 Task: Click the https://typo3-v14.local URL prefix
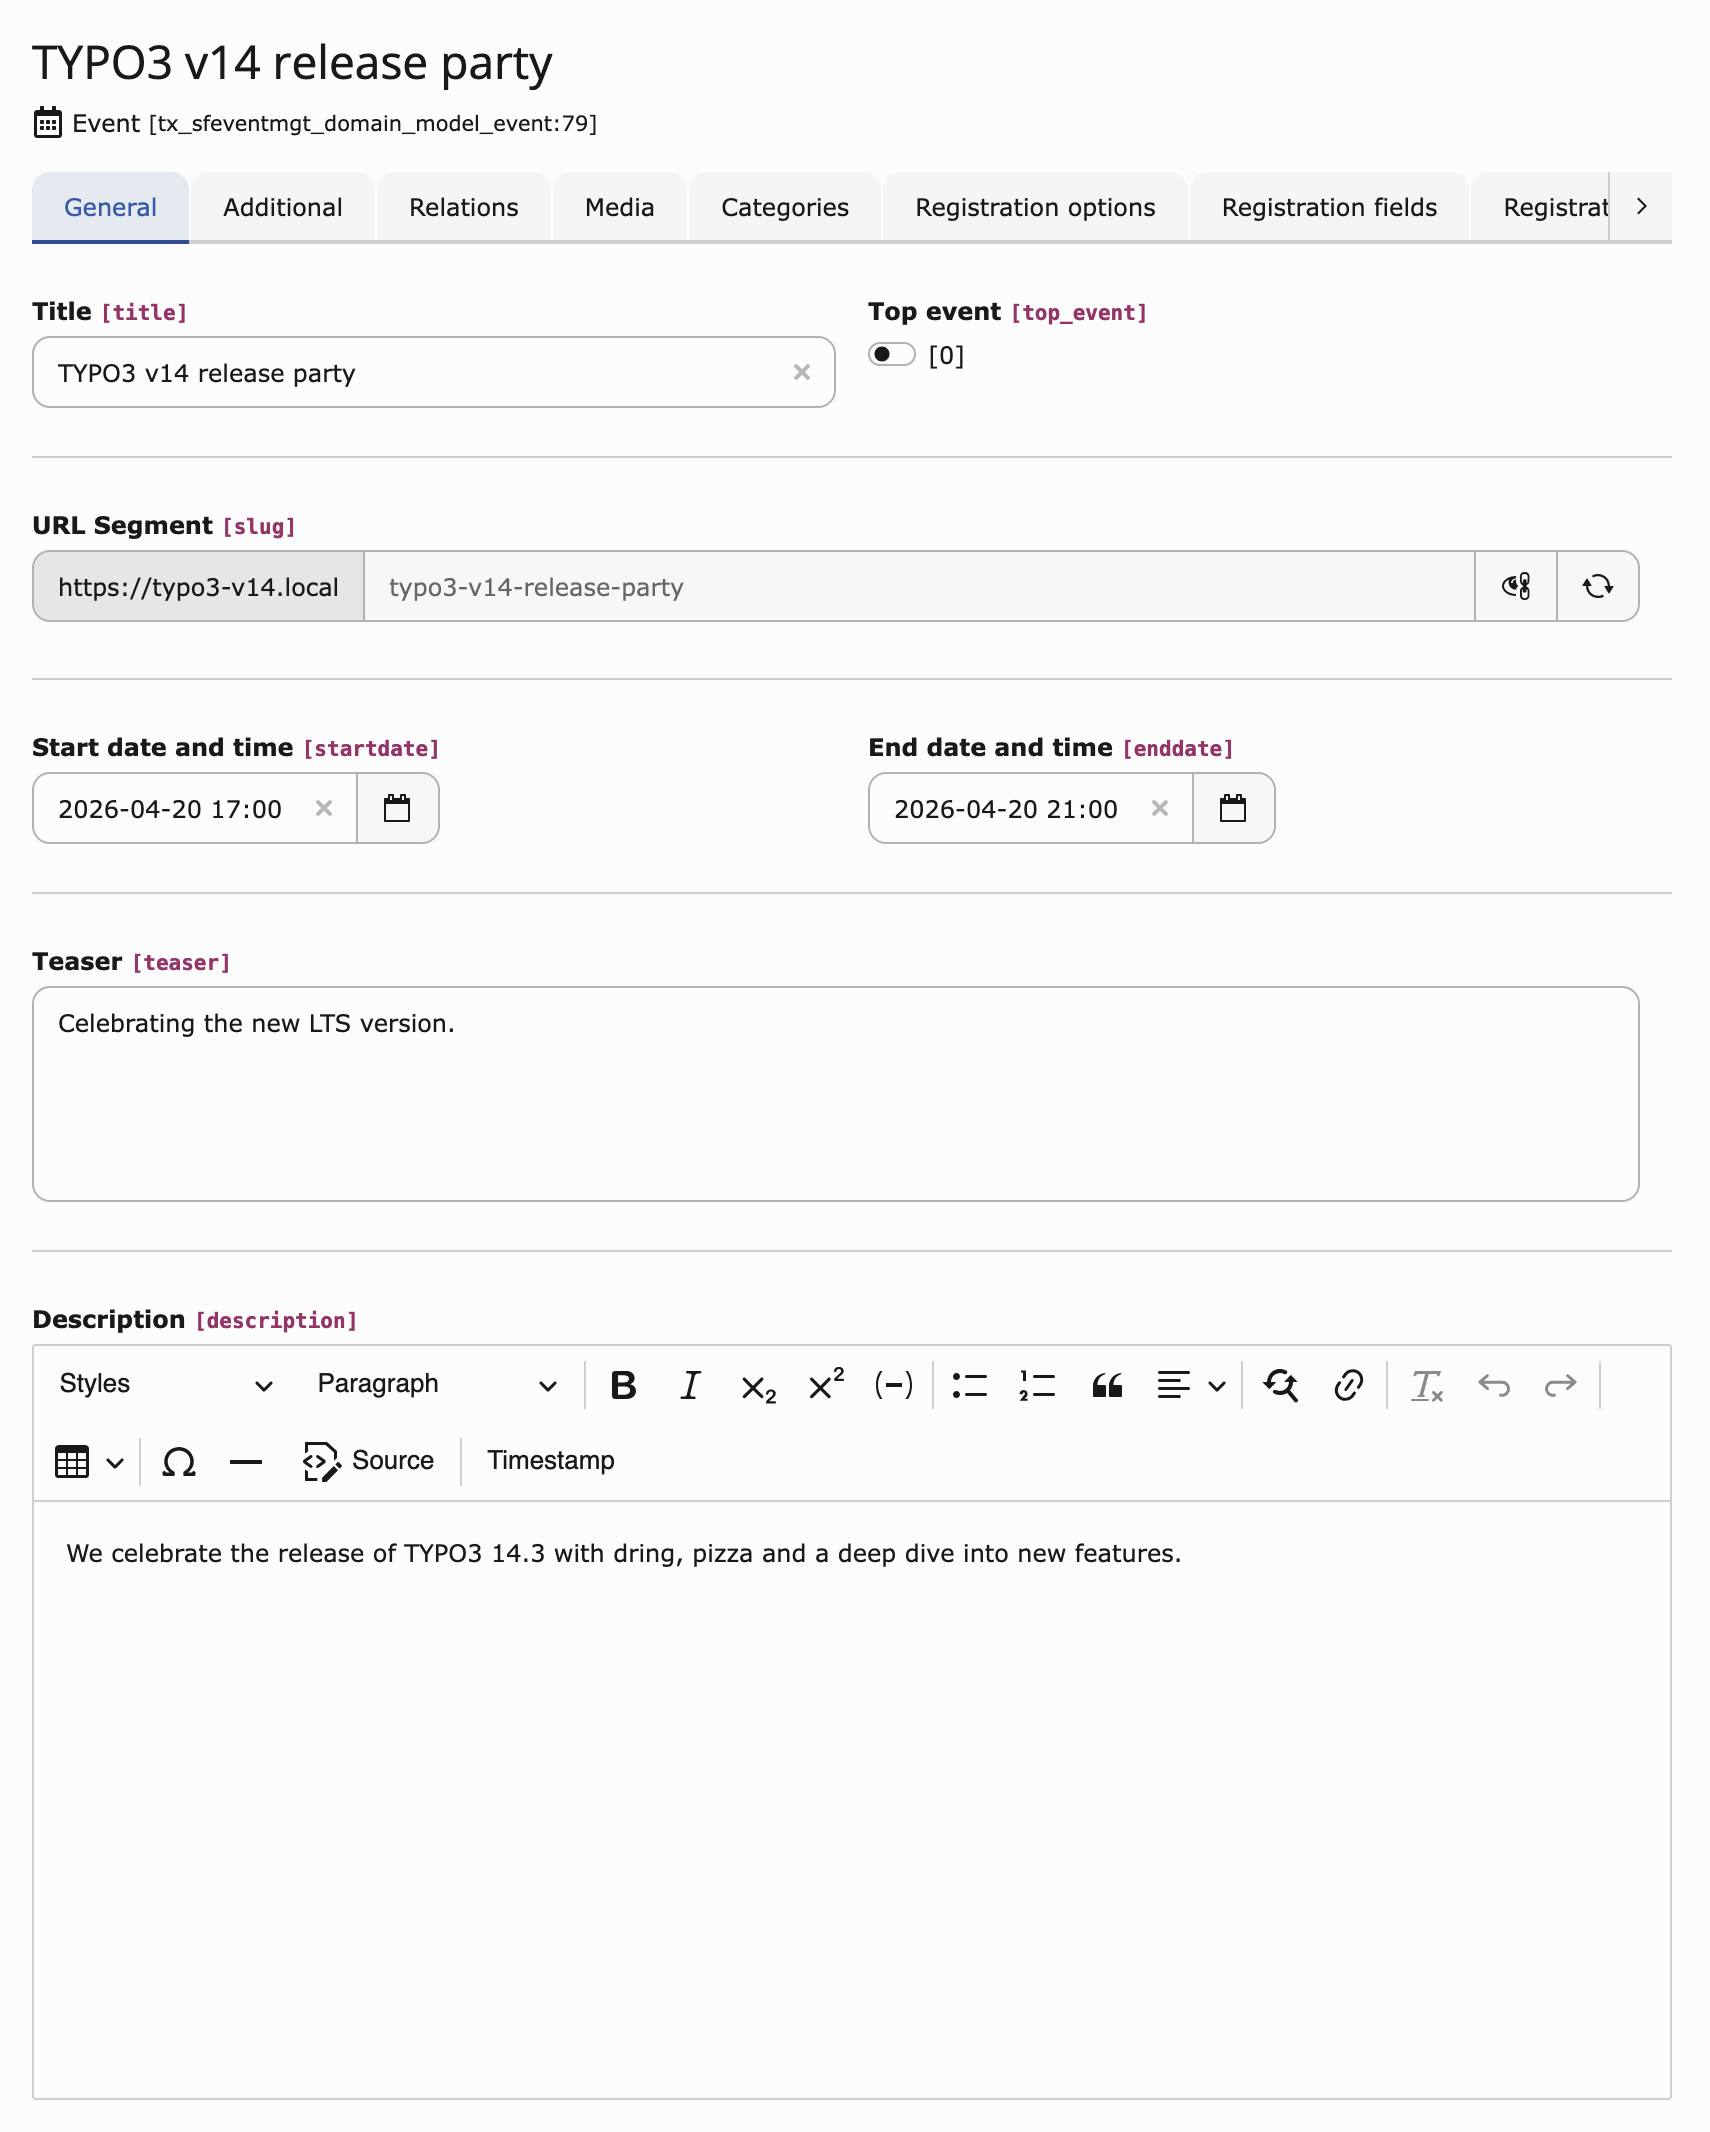tap(198, 586)
